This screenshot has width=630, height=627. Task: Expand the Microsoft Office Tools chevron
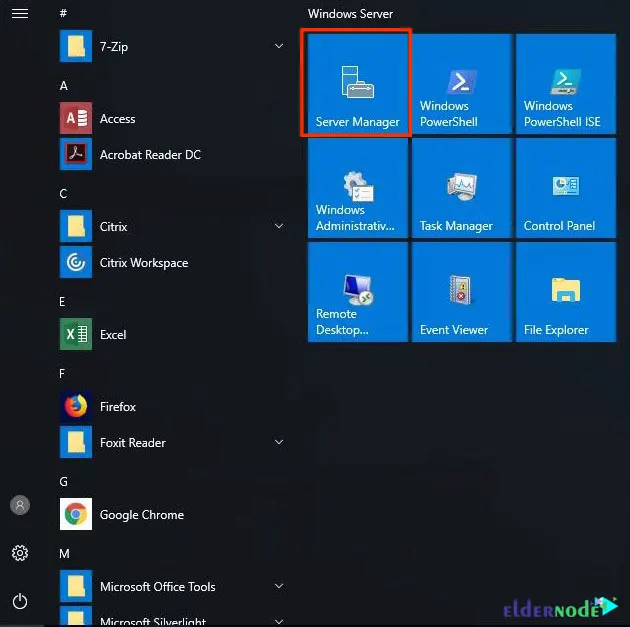pos(279,586)
